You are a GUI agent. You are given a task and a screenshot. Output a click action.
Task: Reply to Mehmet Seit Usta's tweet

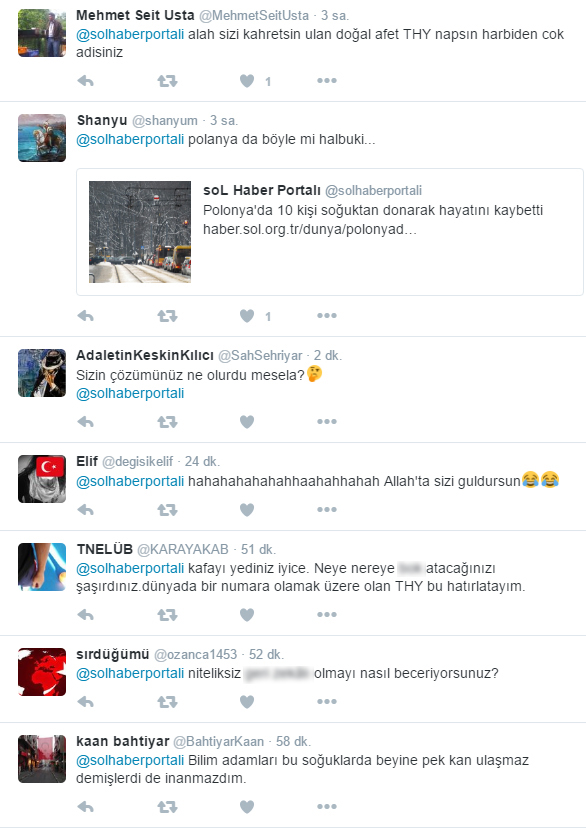pyautogui.click(x=85, y=81)
